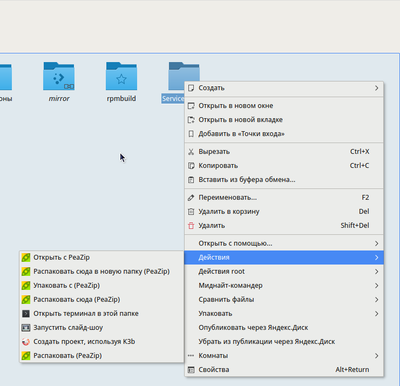Expand the Упаковать submenu arrow
The width and height of the screenshot is (400, 386).
coord(376,313)
